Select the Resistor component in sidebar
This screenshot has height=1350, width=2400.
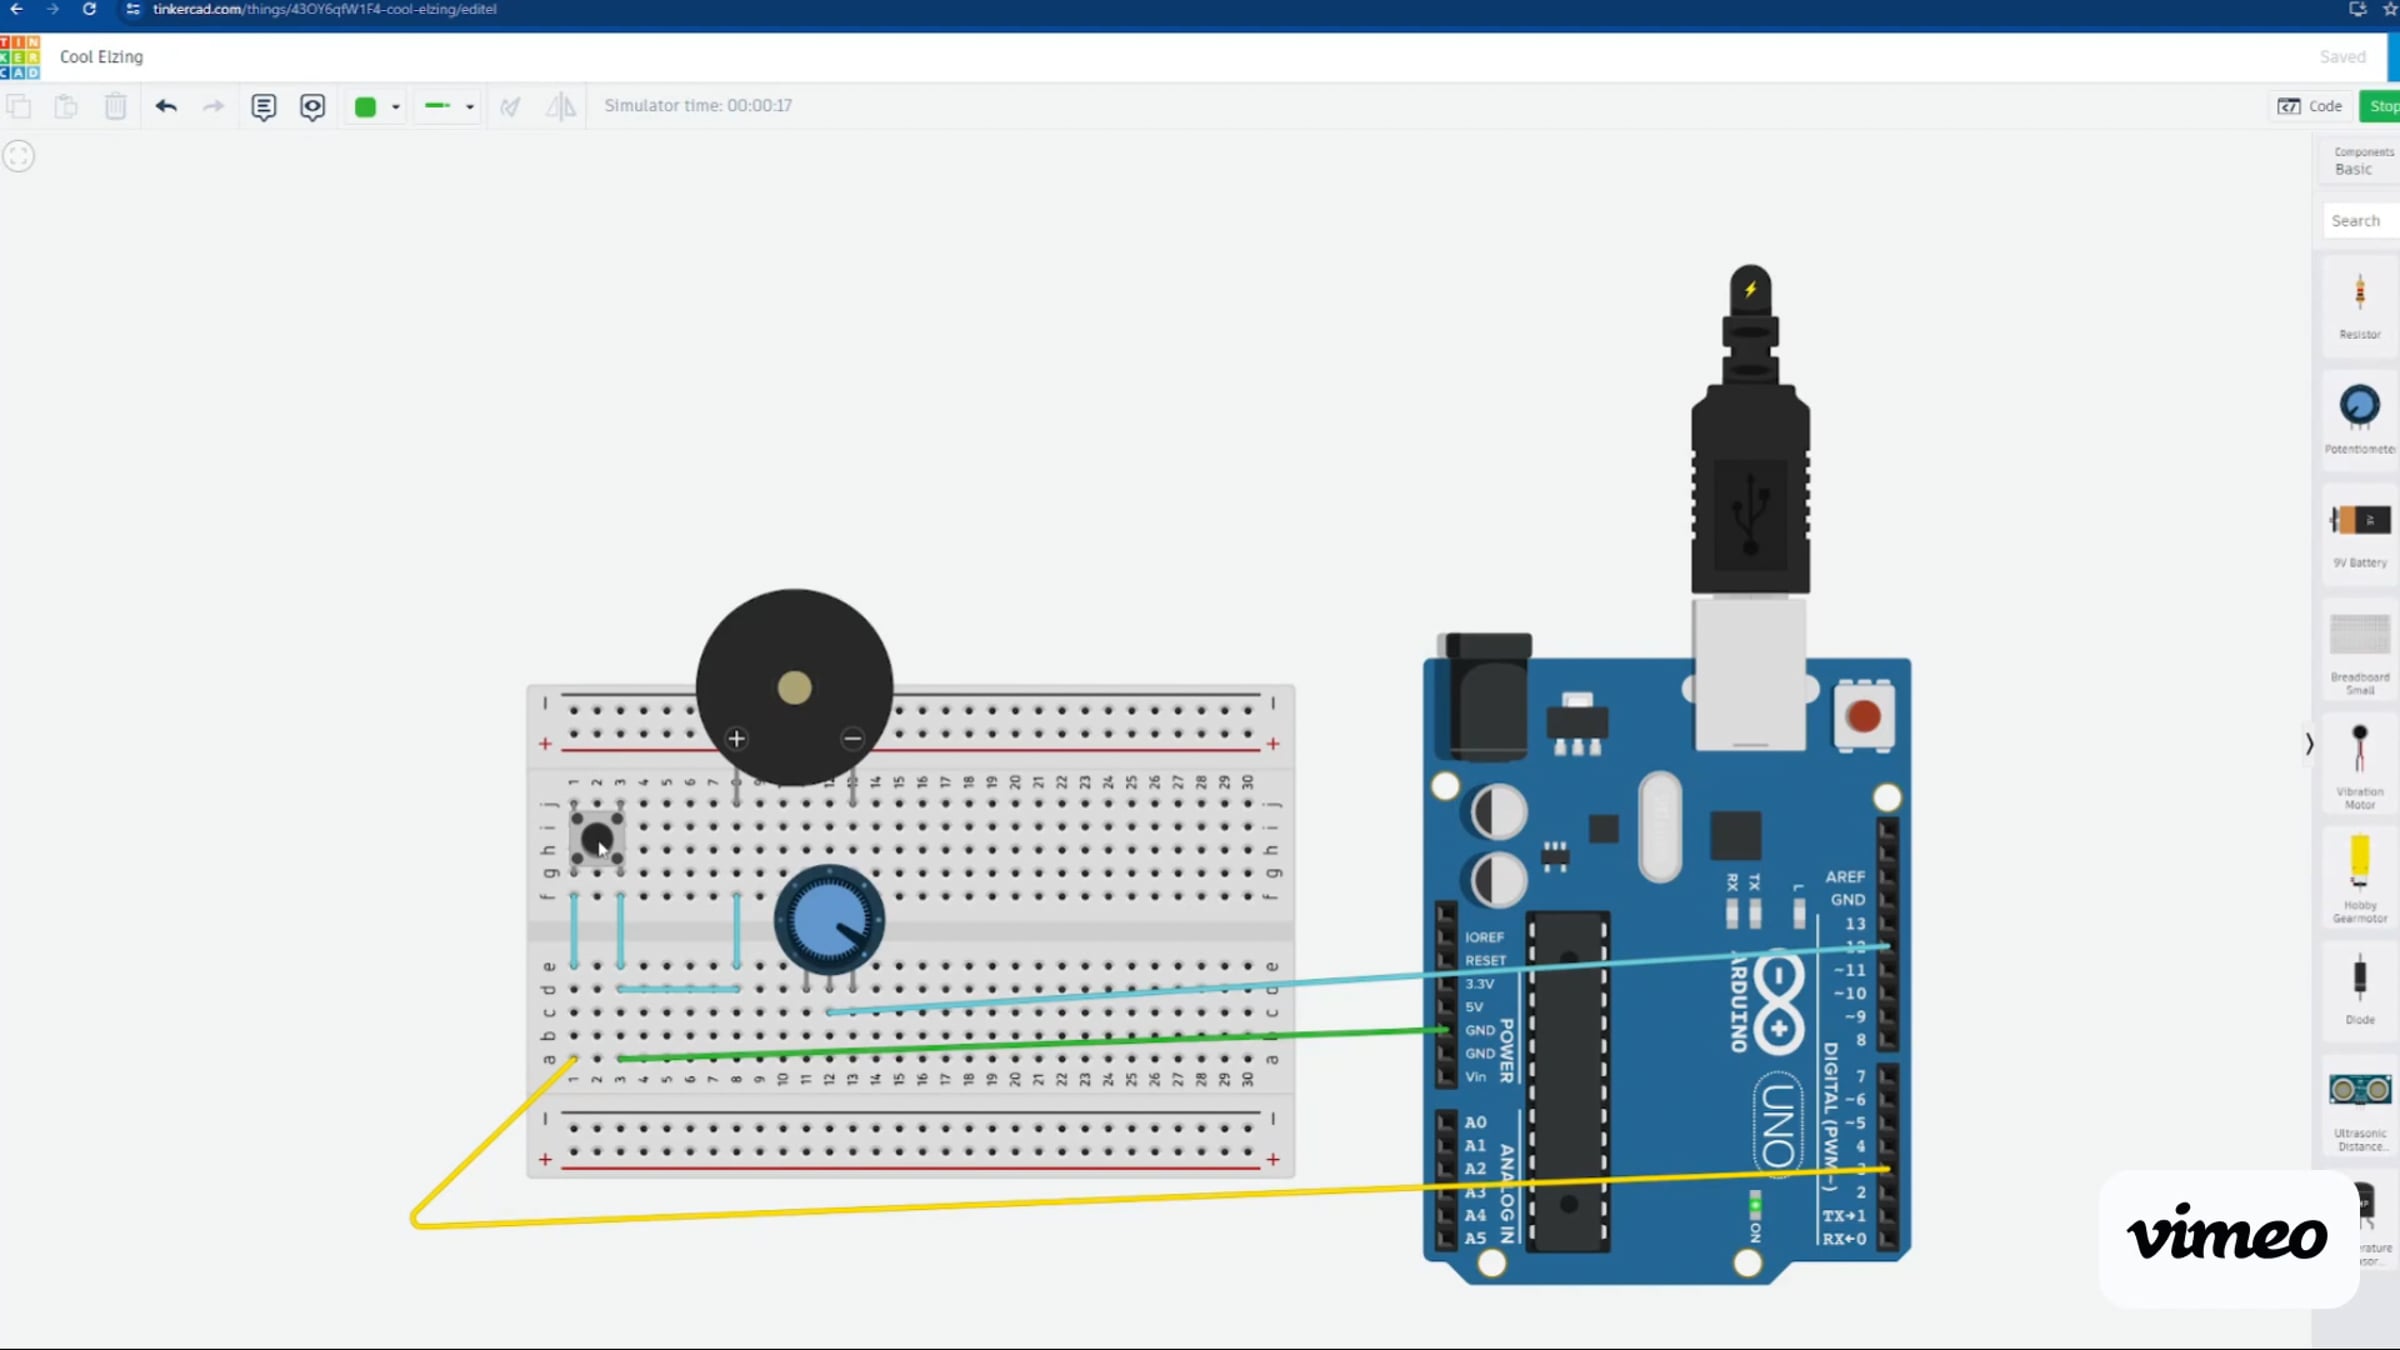tap(2359, 303)
